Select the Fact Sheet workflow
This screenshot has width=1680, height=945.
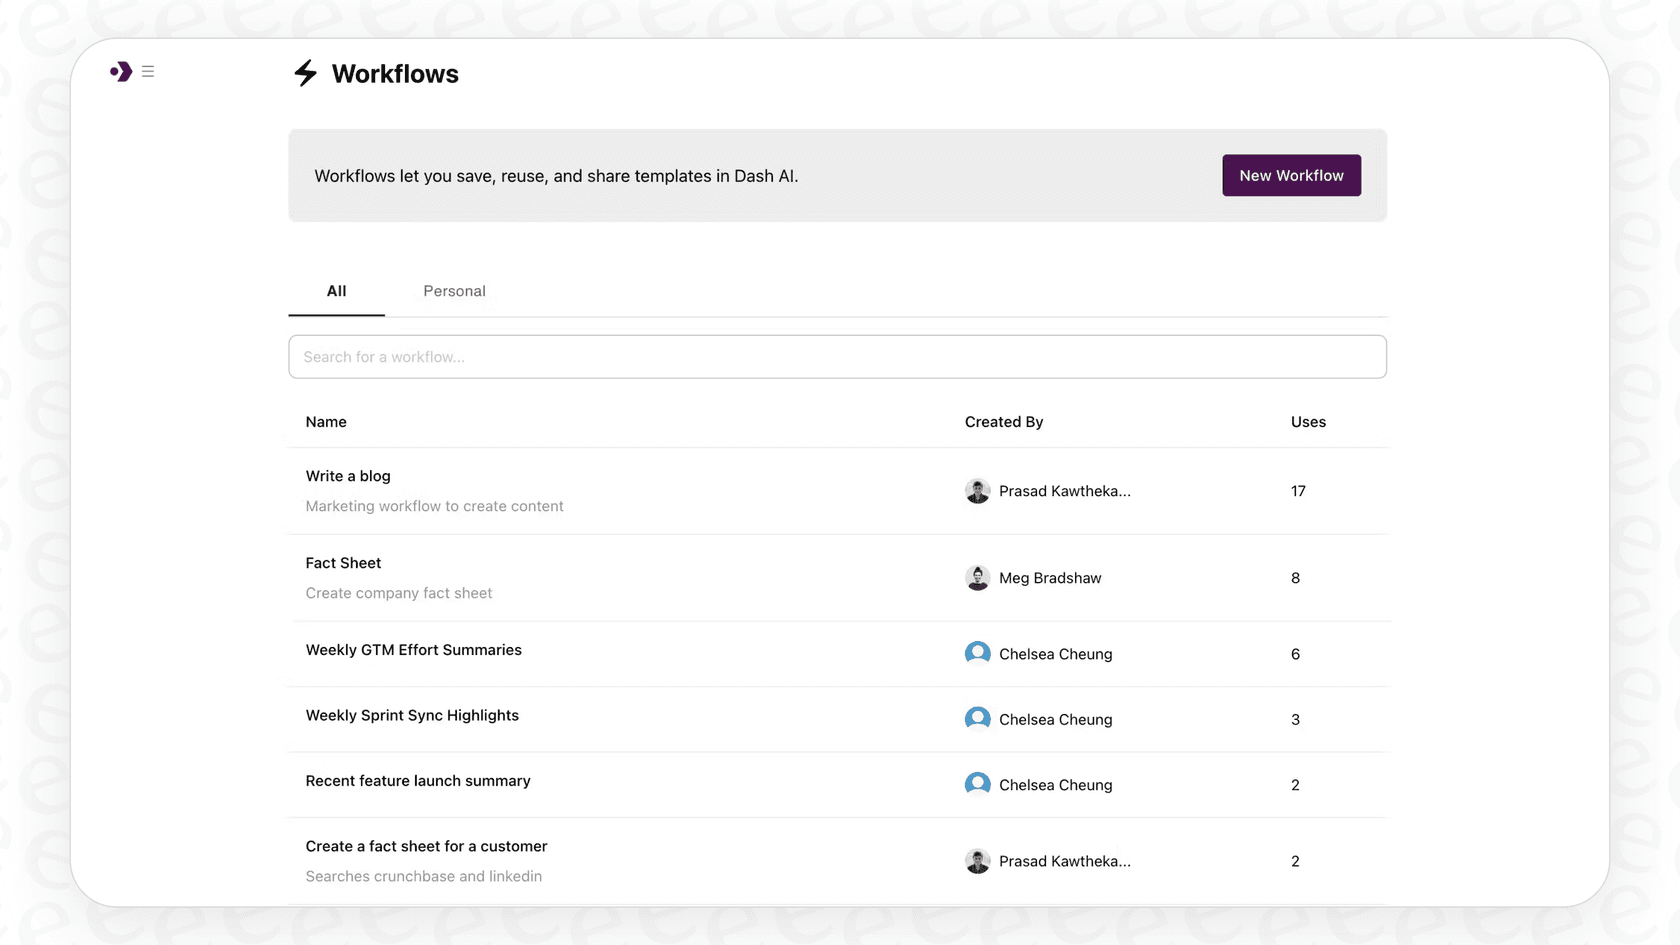pos(343,562)
